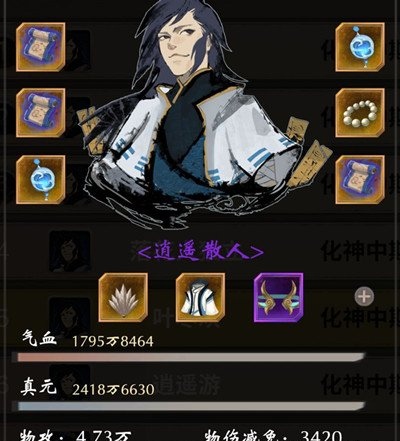Tap the 真元 value 2418万6630
400x441 pixels.
click(x=113, y=390)
